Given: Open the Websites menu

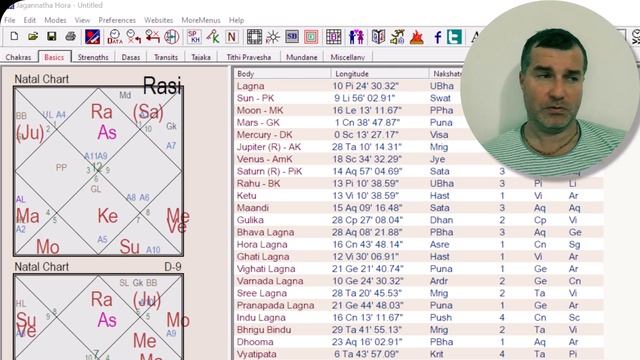Looking at the screenshot, I should (158, 20).
